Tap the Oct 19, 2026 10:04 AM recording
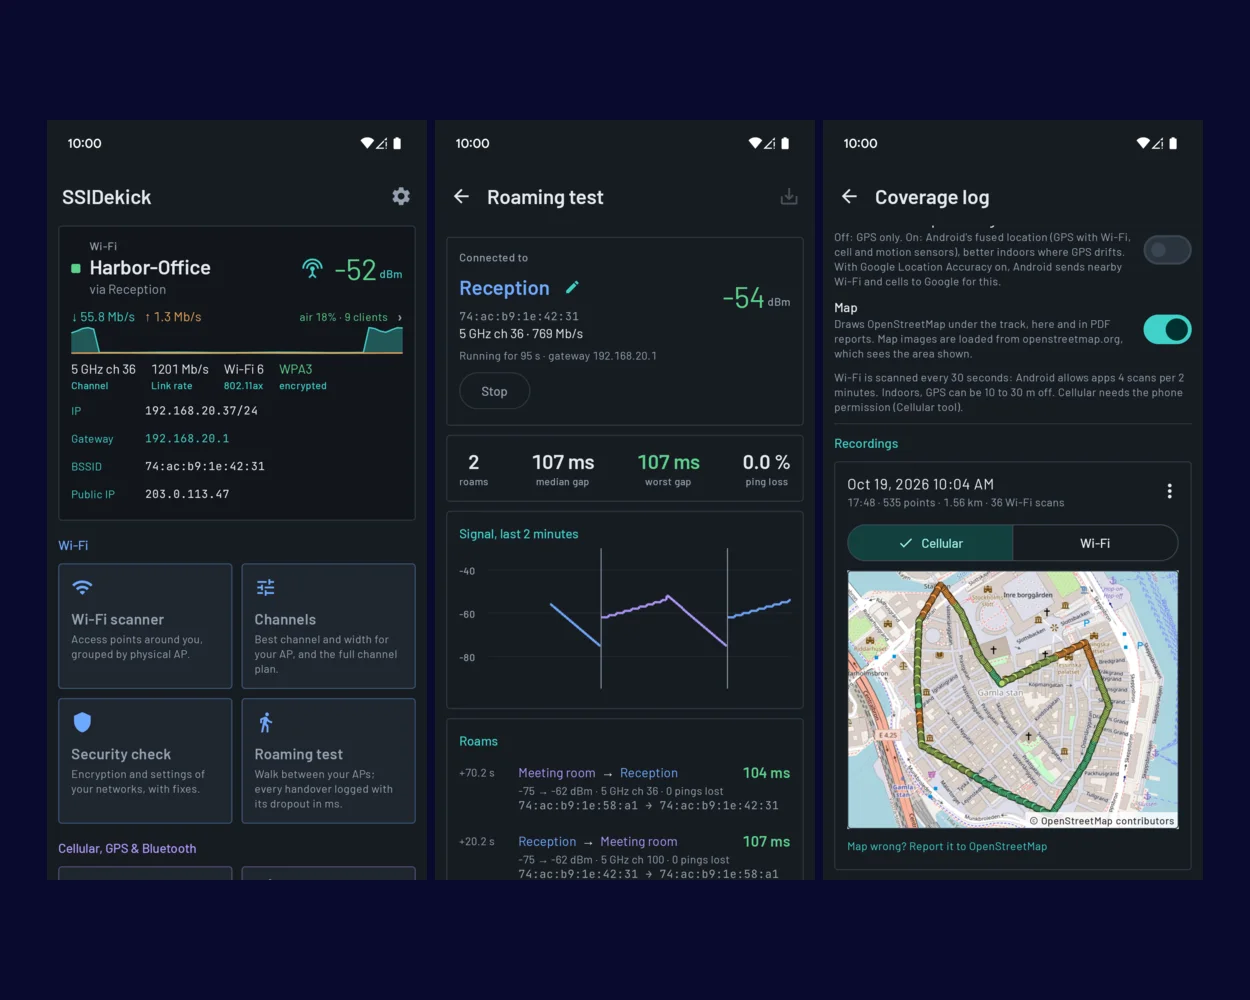The height and width of the screenshot is (1000, 1250). click(920, 484)
